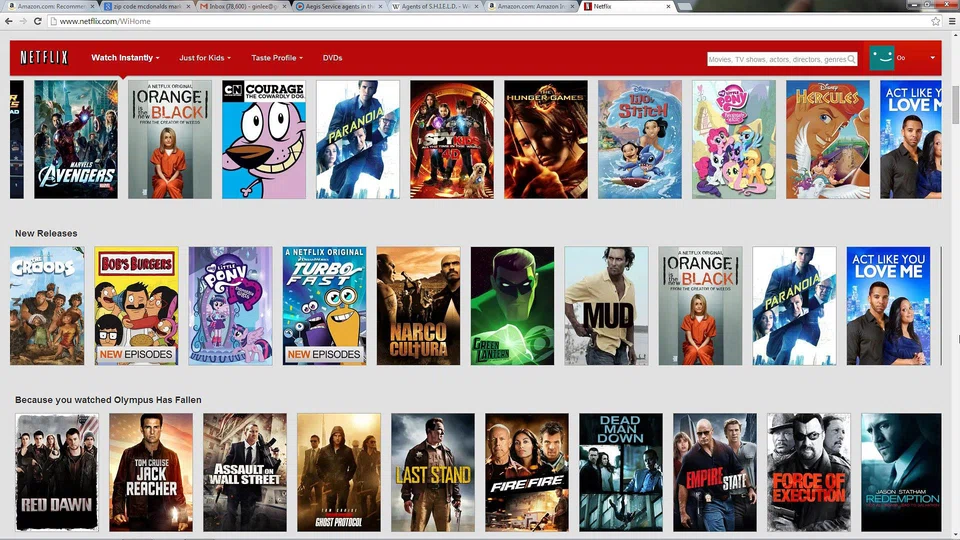Click the Netflix search input field
960x540 pixels.
coord(776,59)
